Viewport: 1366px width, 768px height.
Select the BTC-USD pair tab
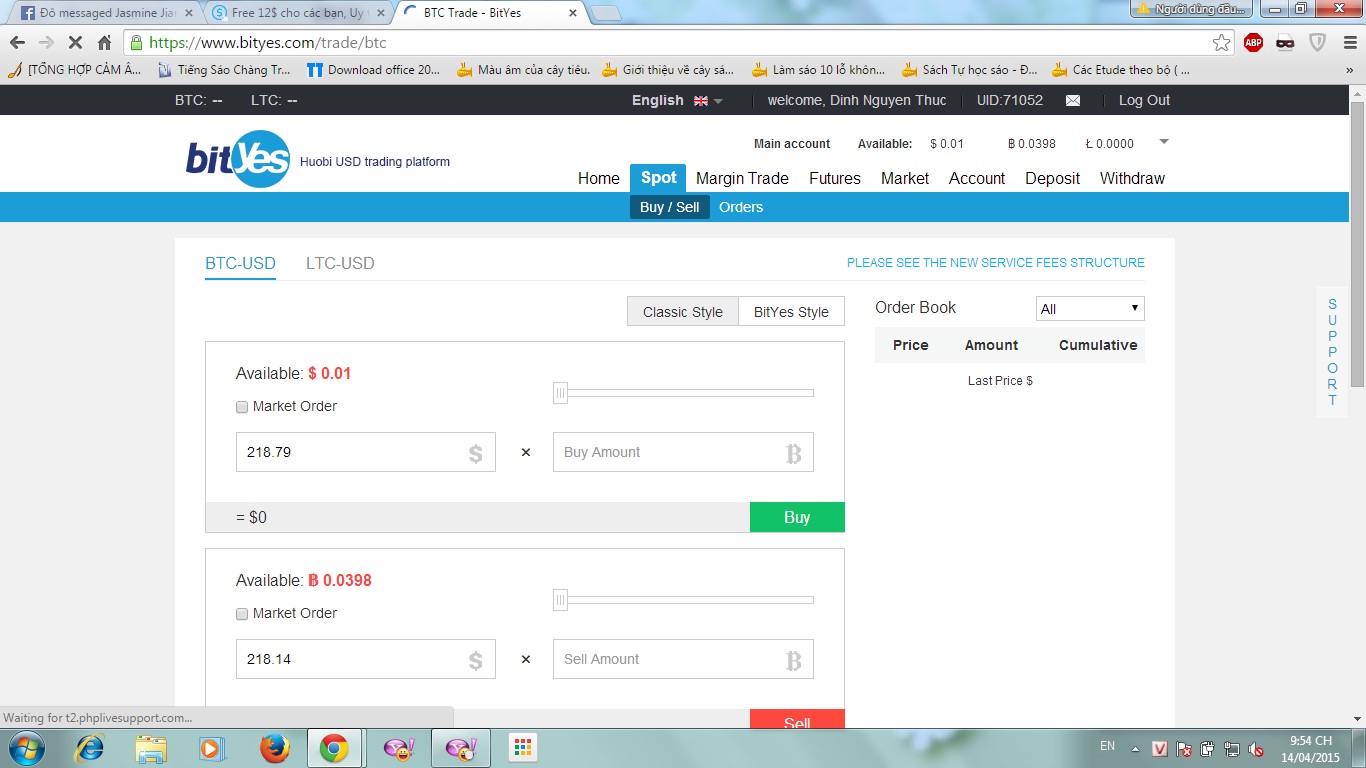point(240,264)
